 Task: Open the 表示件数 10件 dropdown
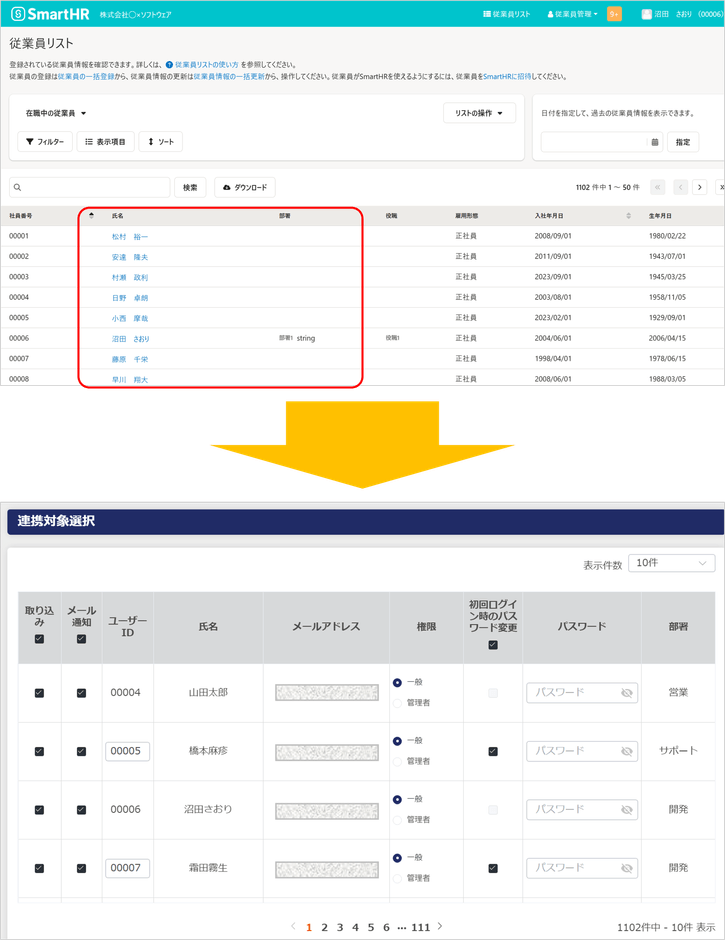672,563
